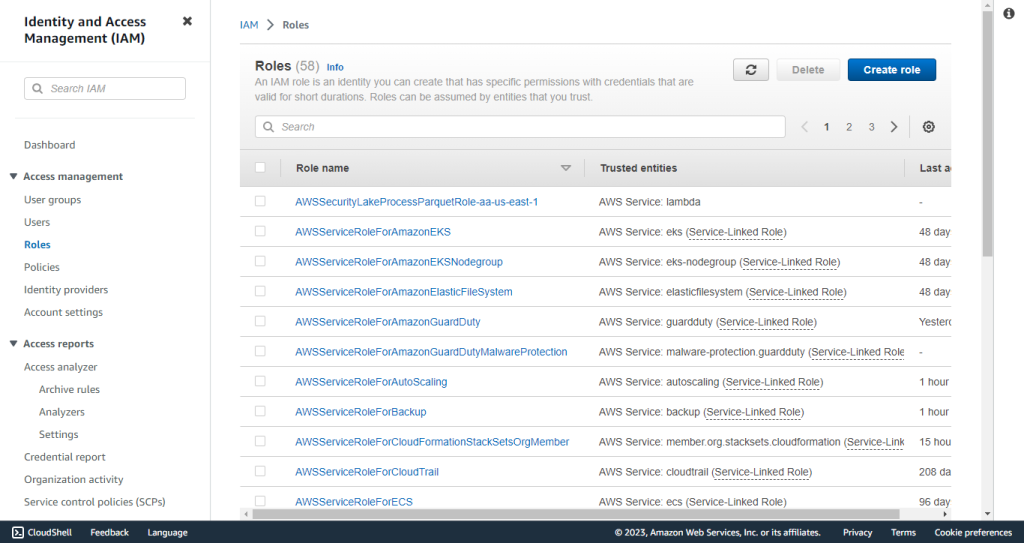Open AWSServiceRoleForAmazonGuardDuty role link
The width and height of the screenshot is (1024, 543).
pos(388,322)
